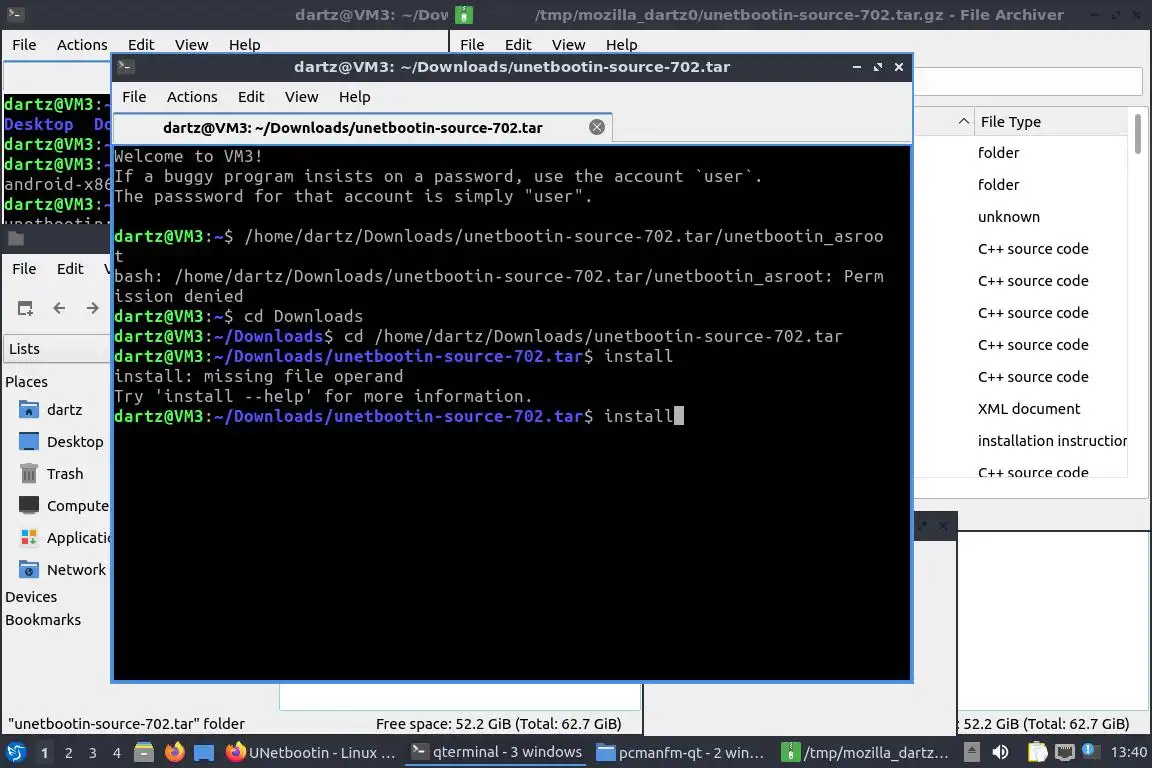This screenshot has width=1152, height=768.
Task: Select the installation instructions row in archiver
Action: (1051, 441)
